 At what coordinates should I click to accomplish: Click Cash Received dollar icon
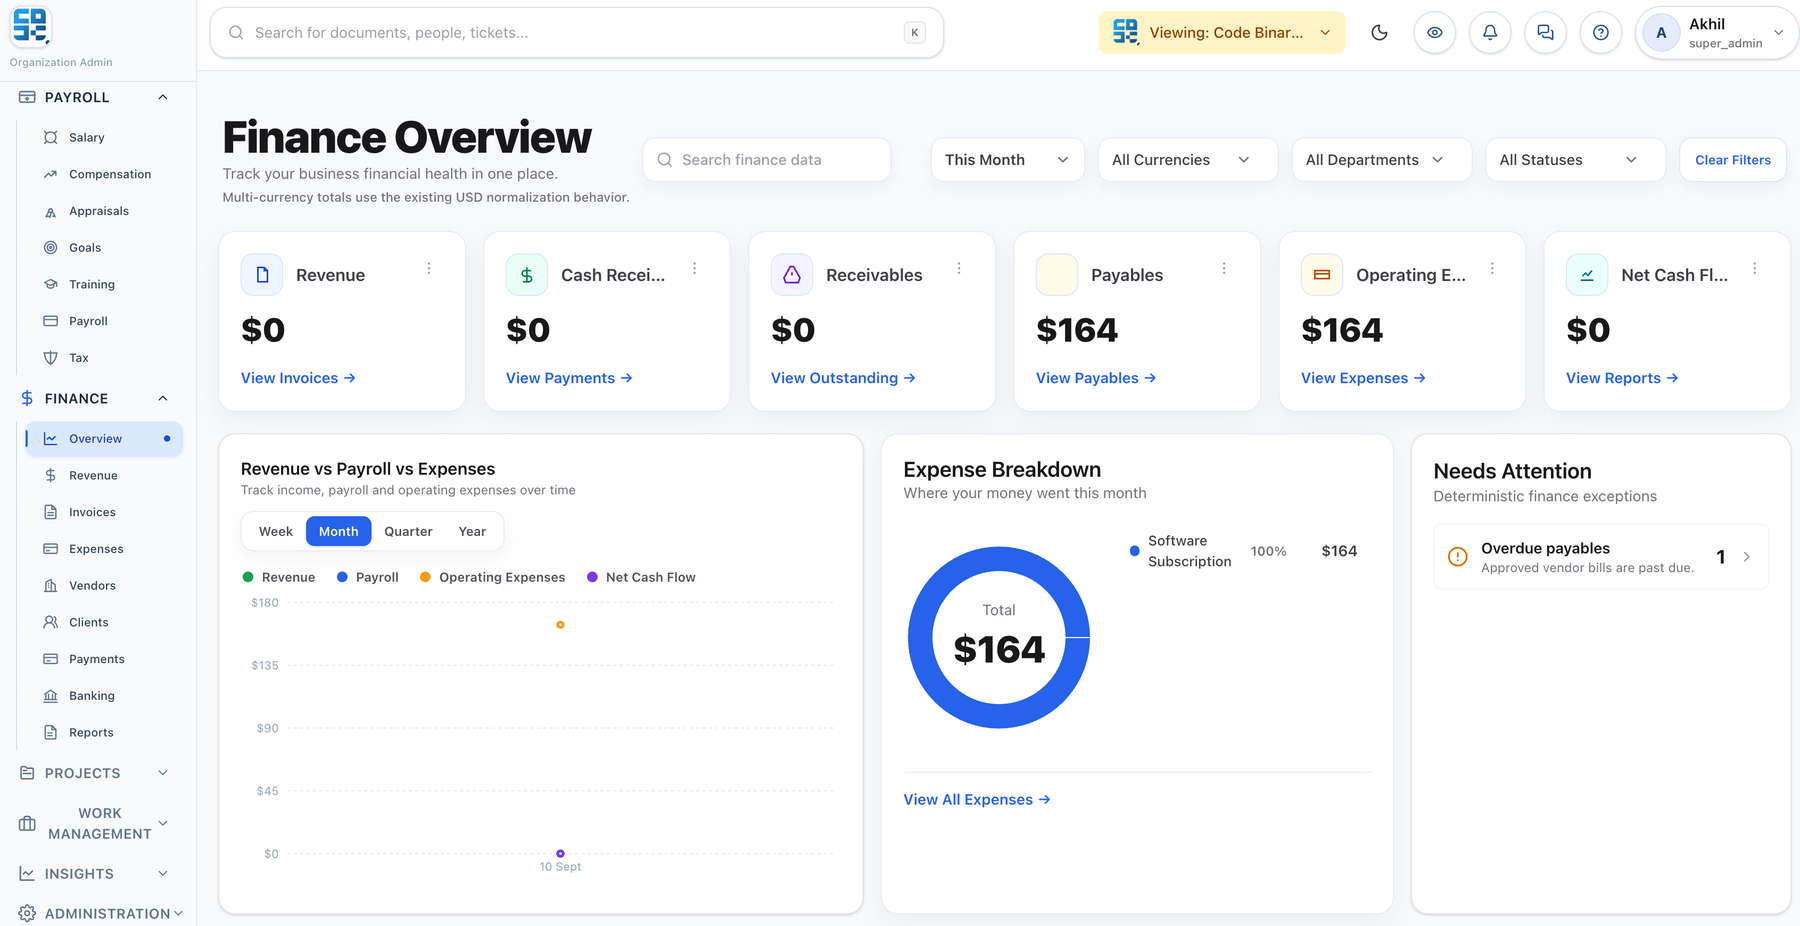click(x=527, y=275)
